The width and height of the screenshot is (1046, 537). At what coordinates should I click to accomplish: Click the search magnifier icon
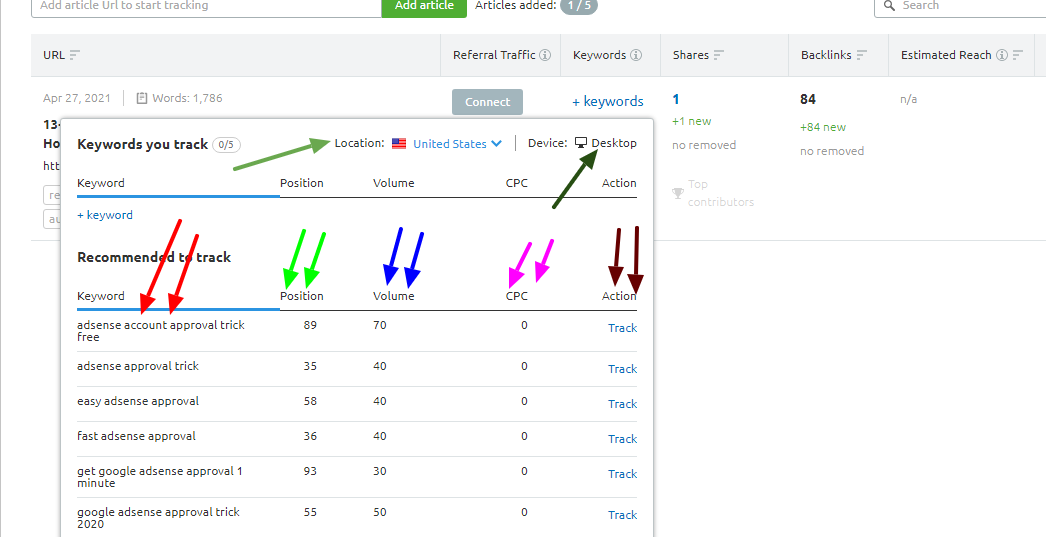pos(889,5)
